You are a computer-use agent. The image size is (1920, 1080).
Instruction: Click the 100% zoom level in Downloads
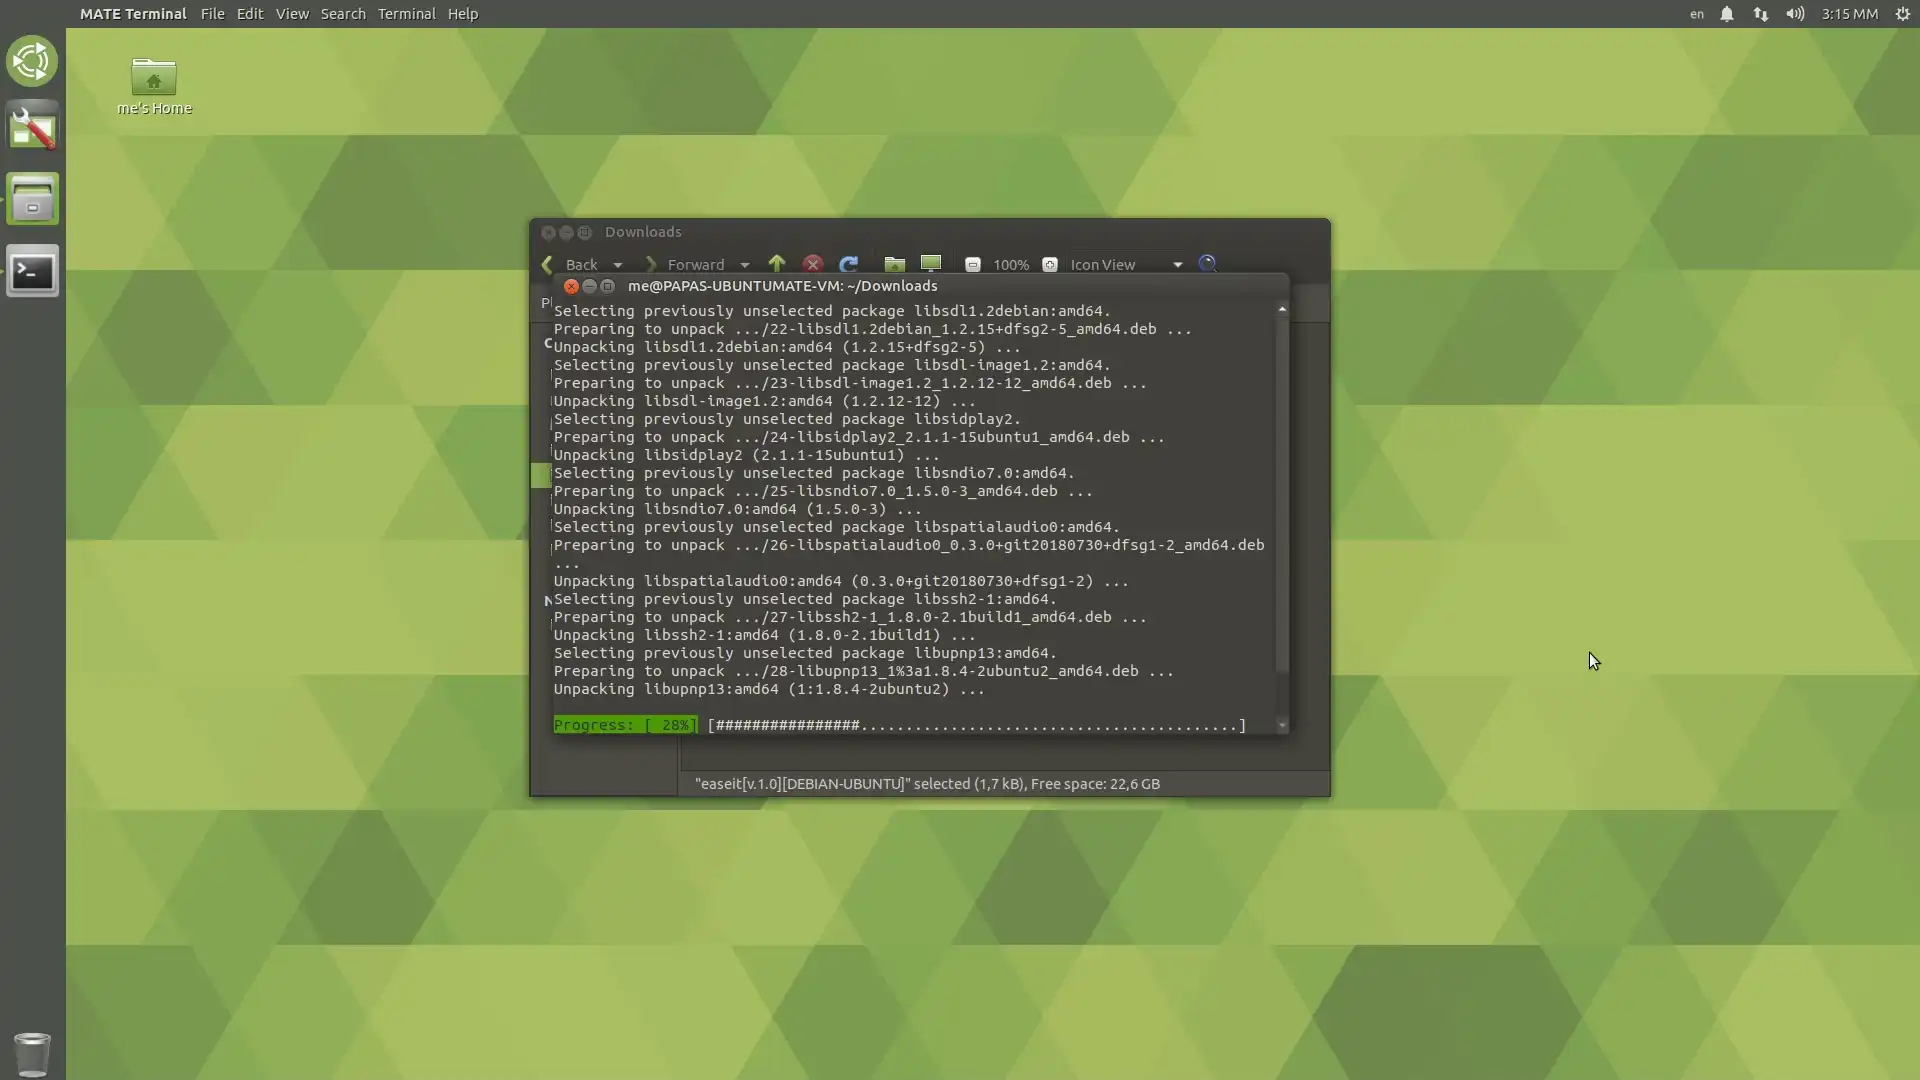tap(1011, 265)
